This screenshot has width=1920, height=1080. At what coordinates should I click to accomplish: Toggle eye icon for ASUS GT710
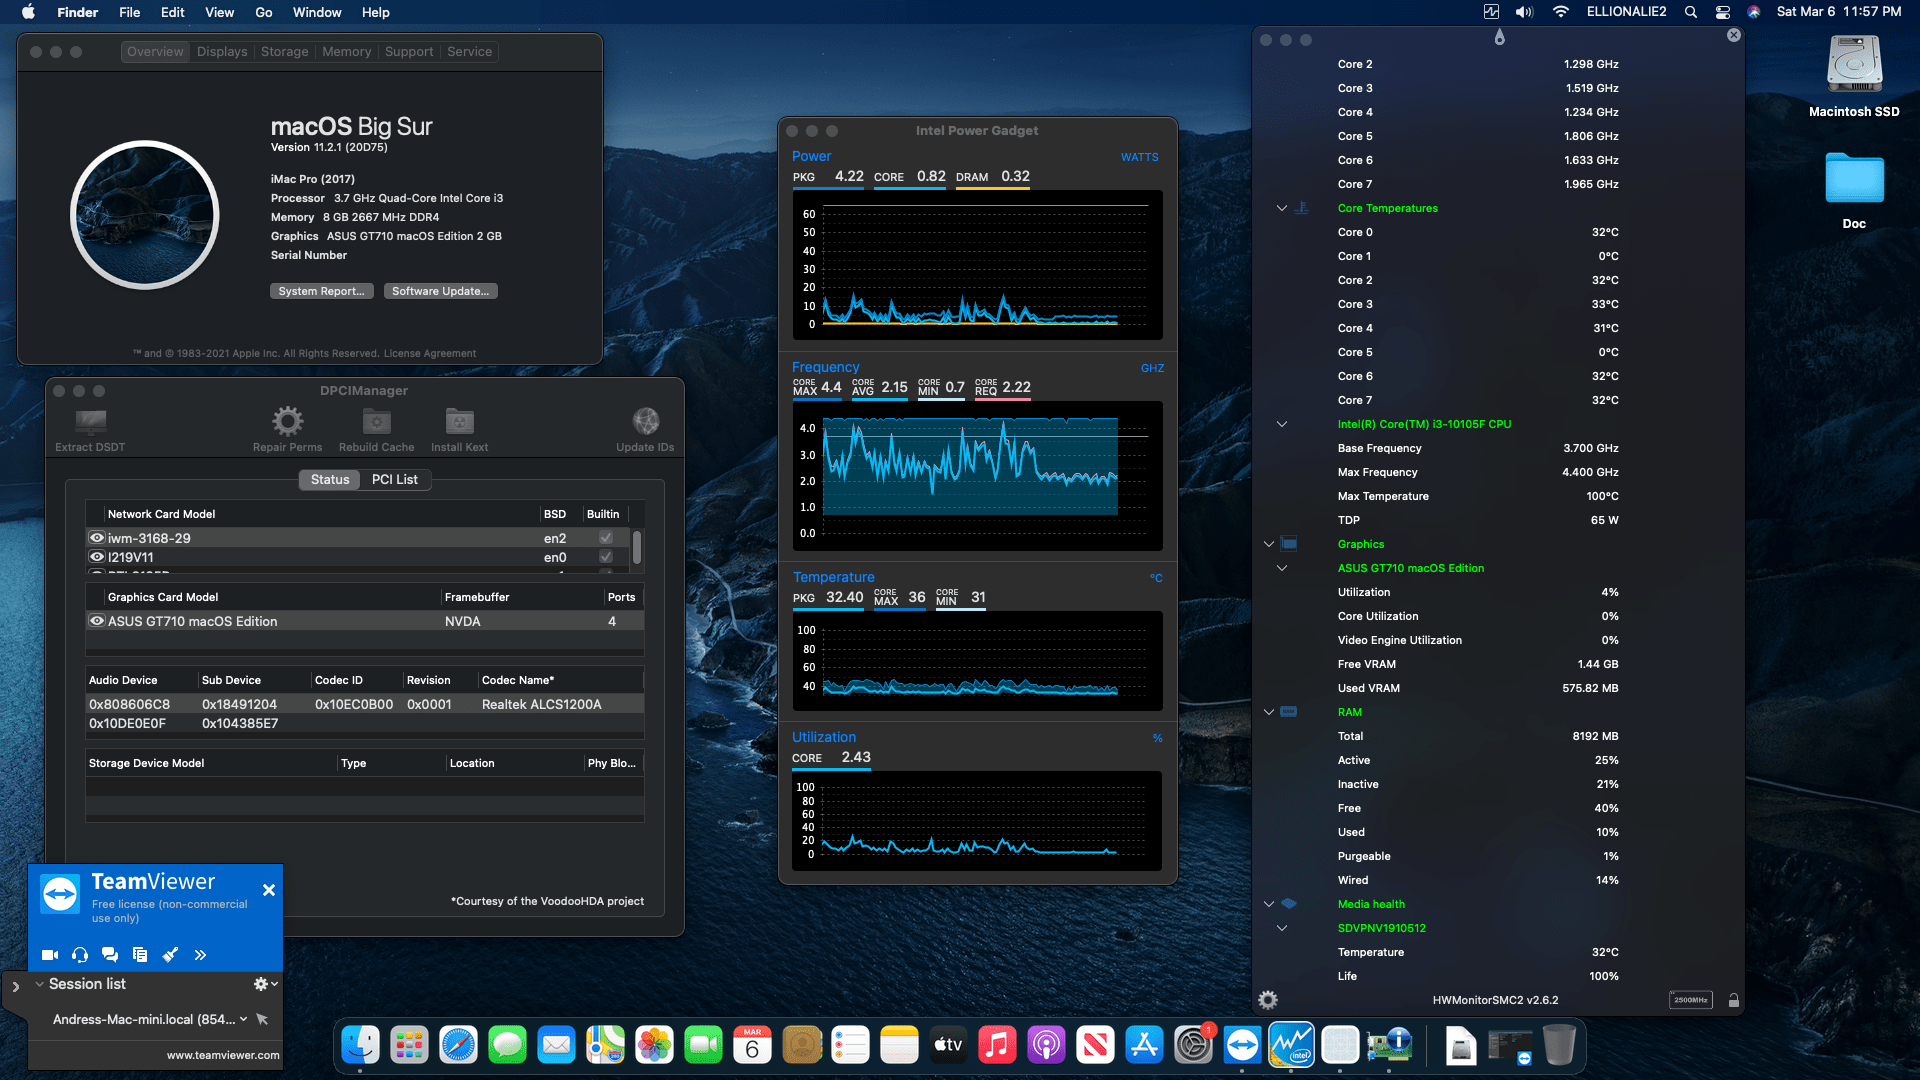point(97,621)
